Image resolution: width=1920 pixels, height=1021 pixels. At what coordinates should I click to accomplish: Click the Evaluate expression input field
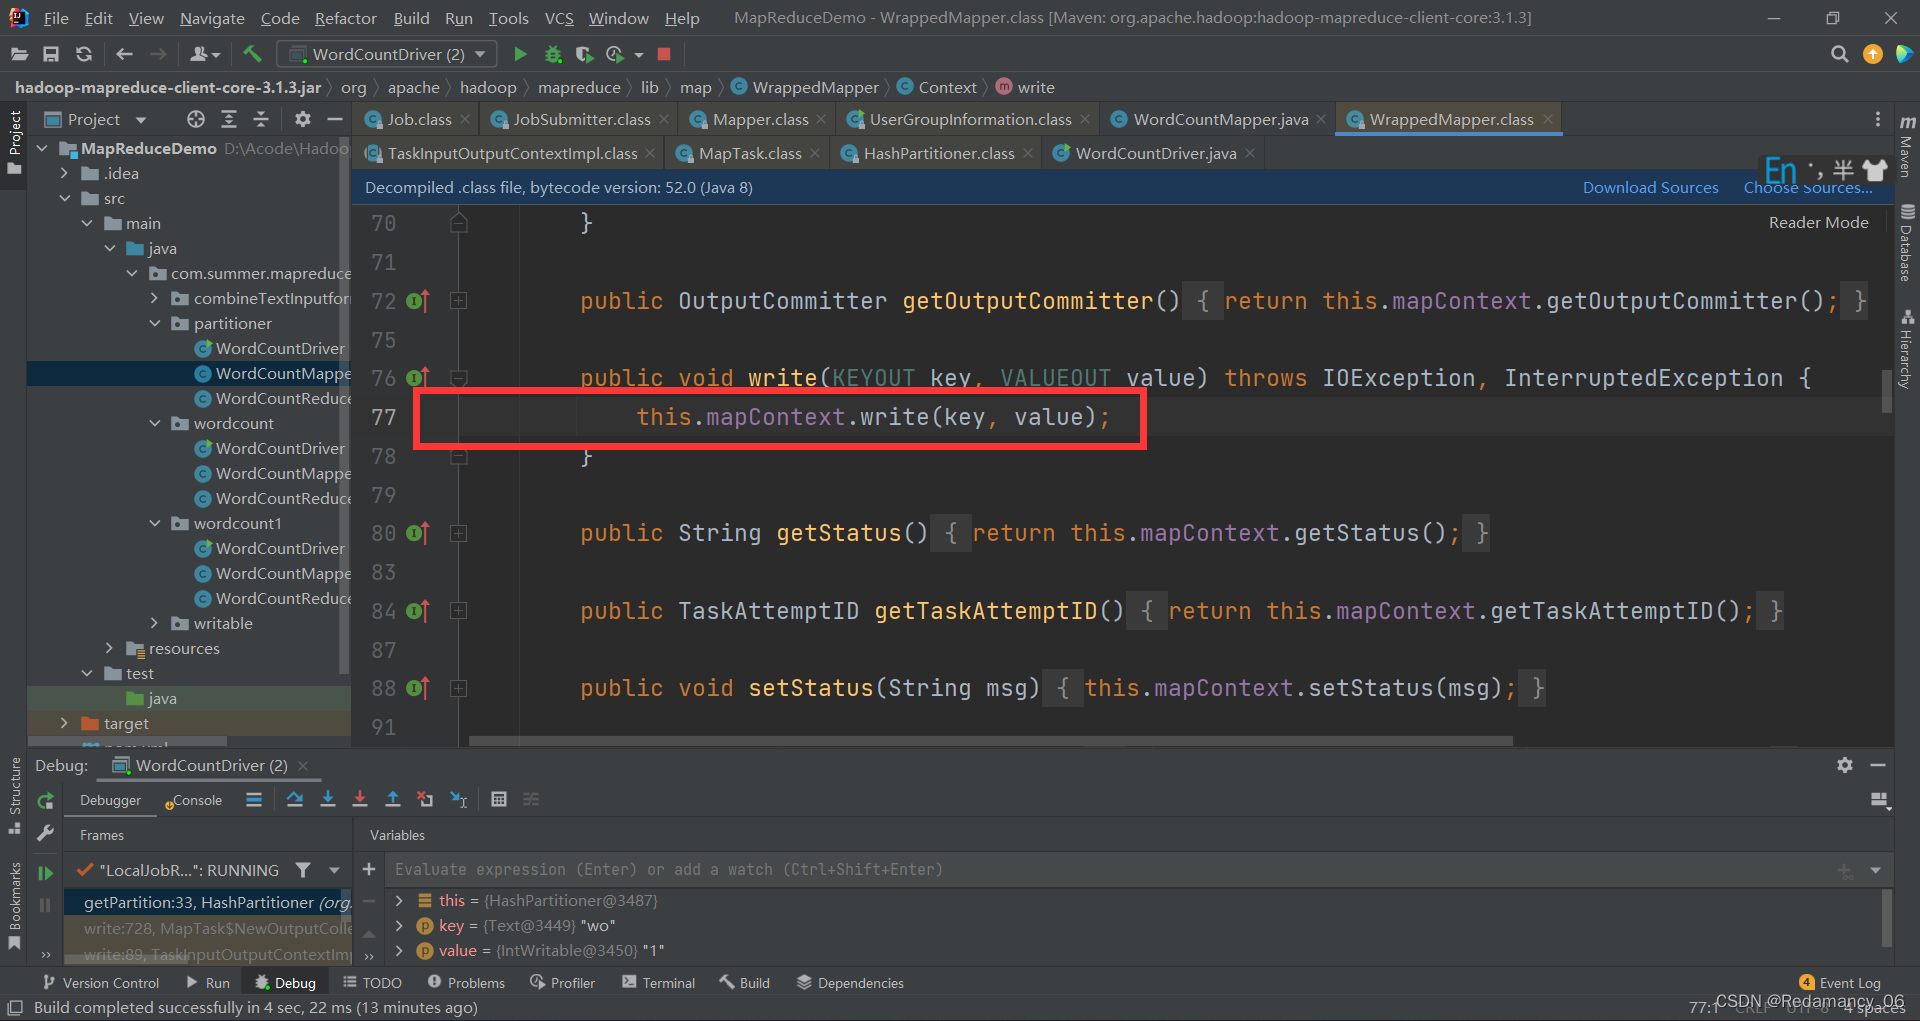tap(1110, 869)
